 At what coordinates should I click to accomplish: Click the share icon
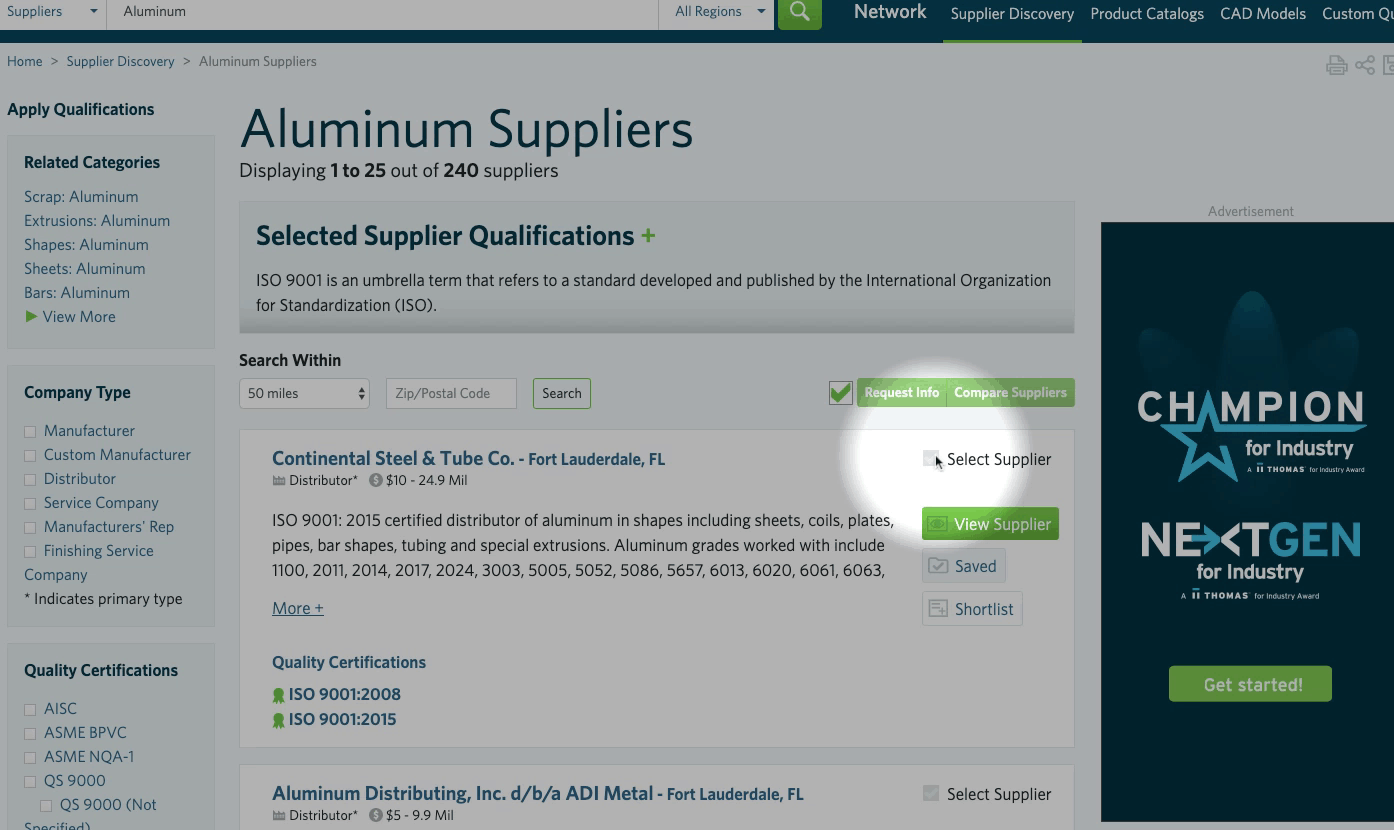pyautogui.click(x=1365, y=66)
